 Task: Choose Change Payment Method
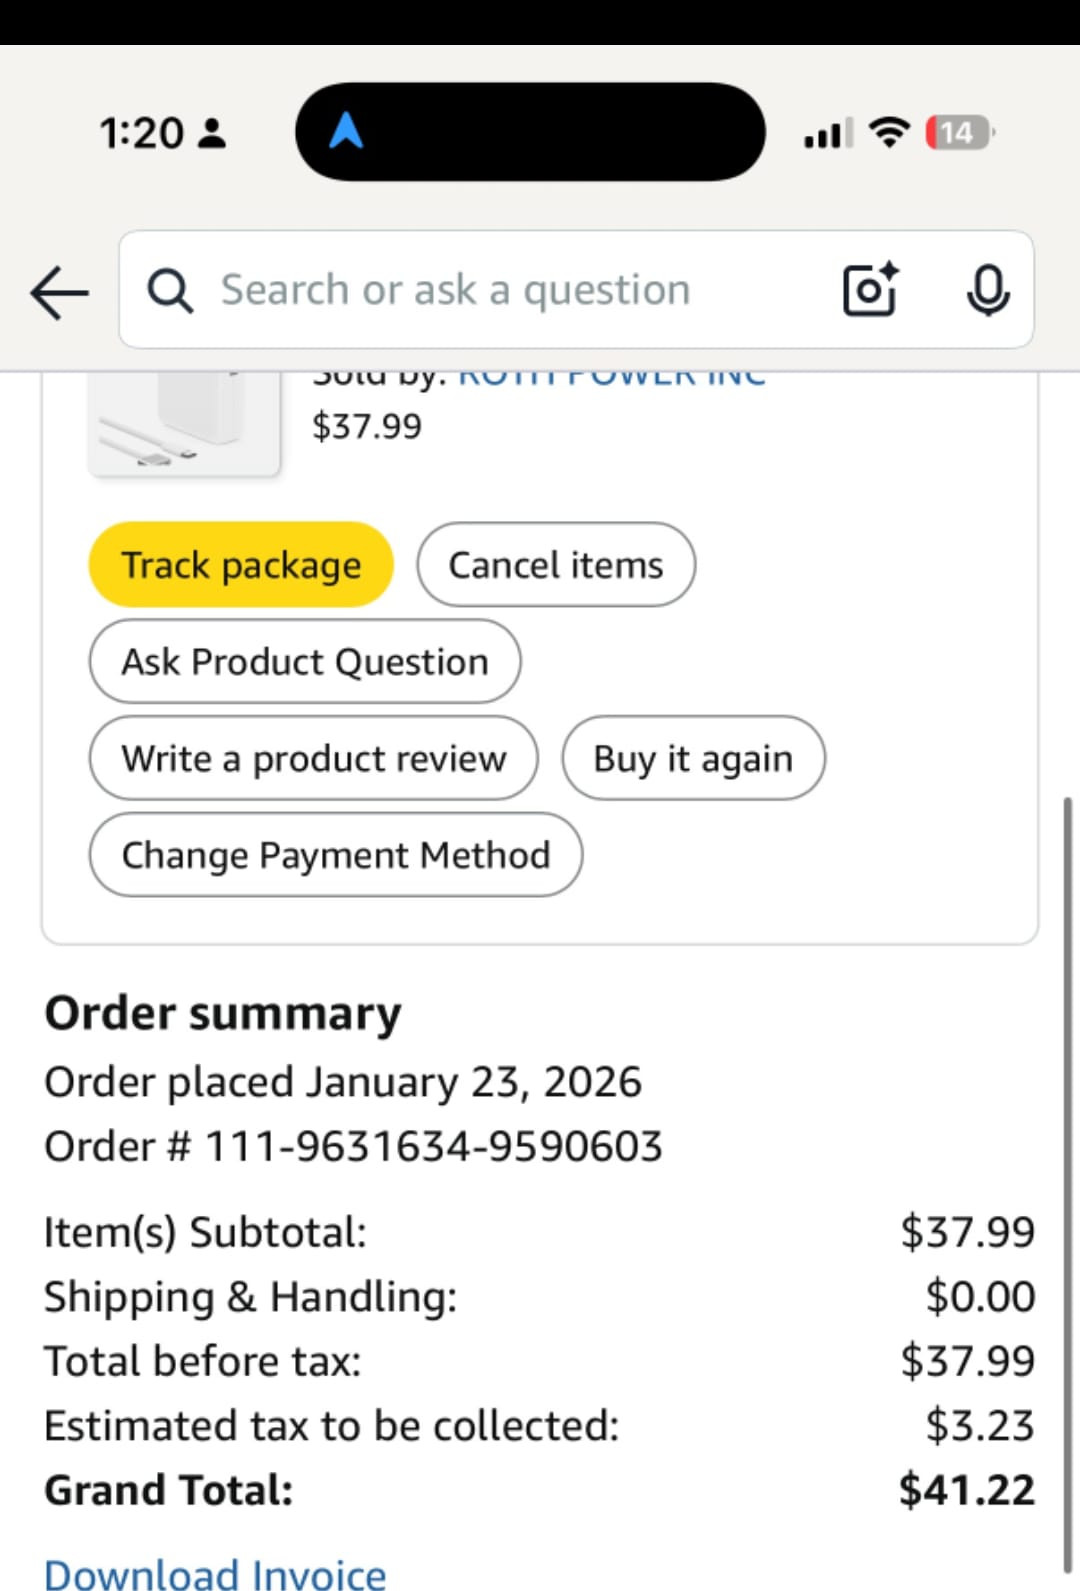tap(336, 856)
